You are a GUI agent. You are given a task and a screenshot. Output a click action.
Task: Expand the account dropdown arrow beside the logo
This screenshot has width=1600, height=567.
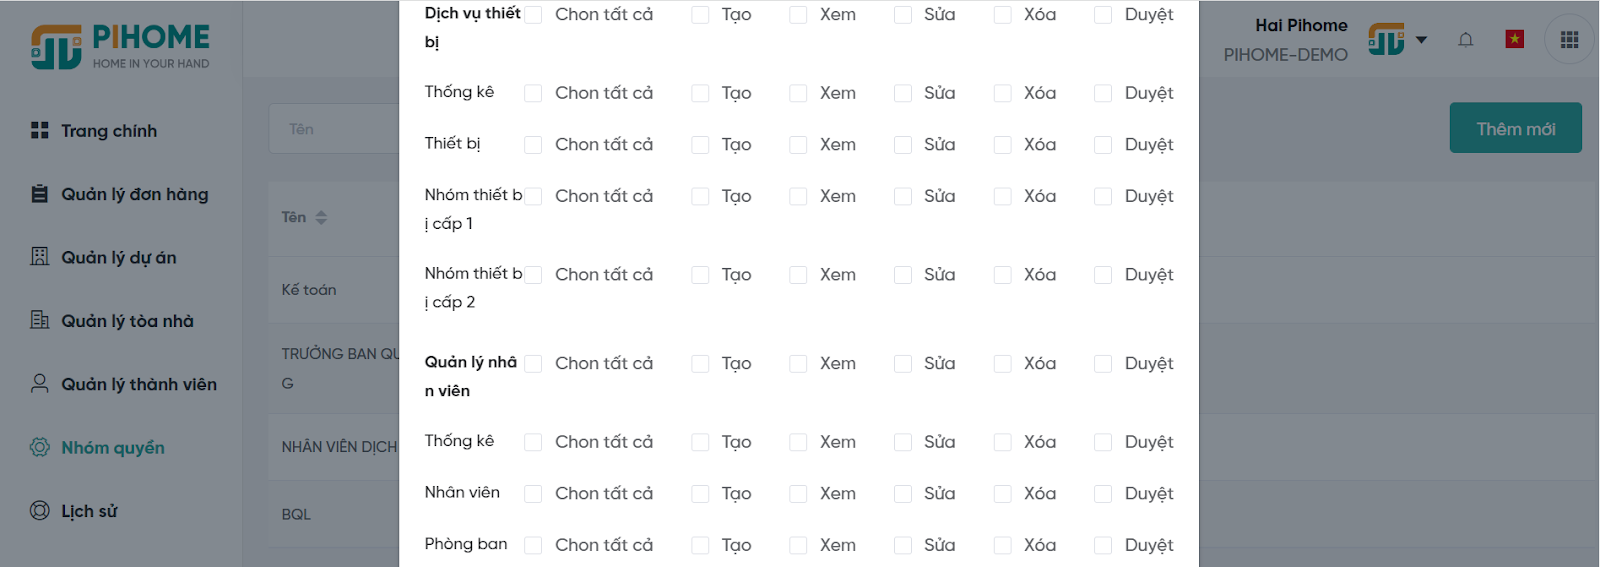coord(1421,40)
